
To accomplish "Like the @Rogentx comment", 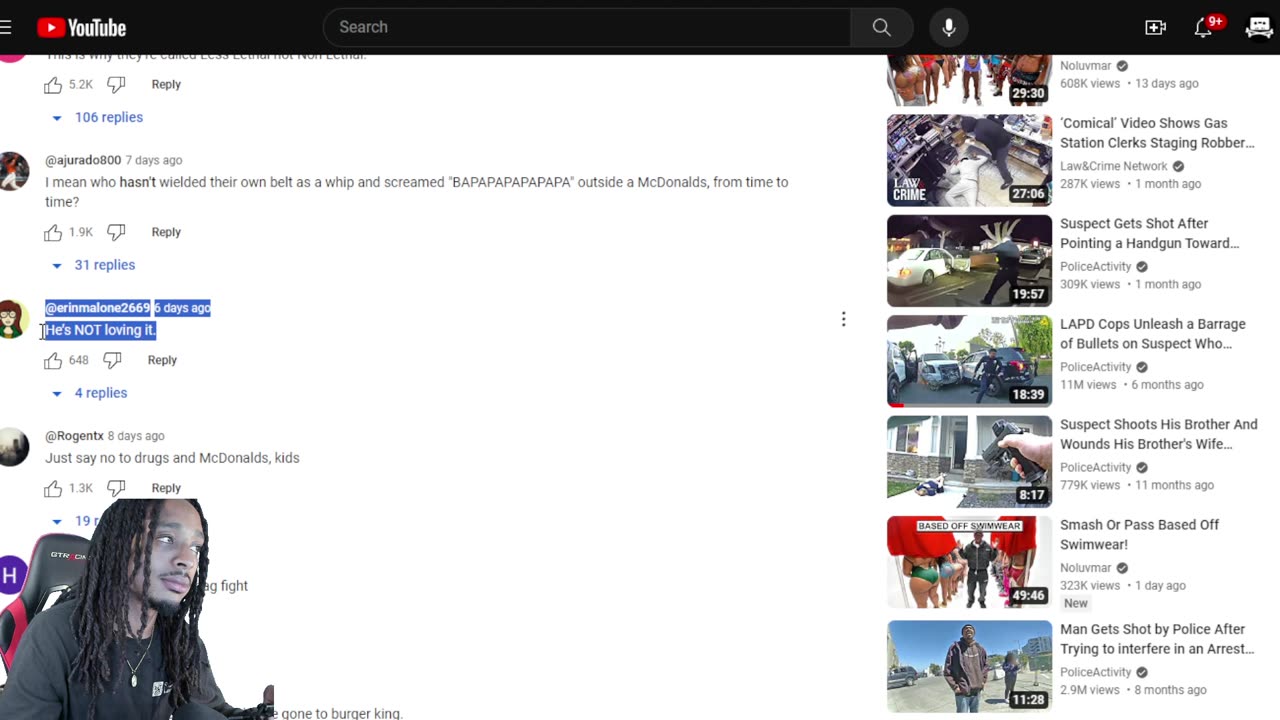I will [53, 488].
